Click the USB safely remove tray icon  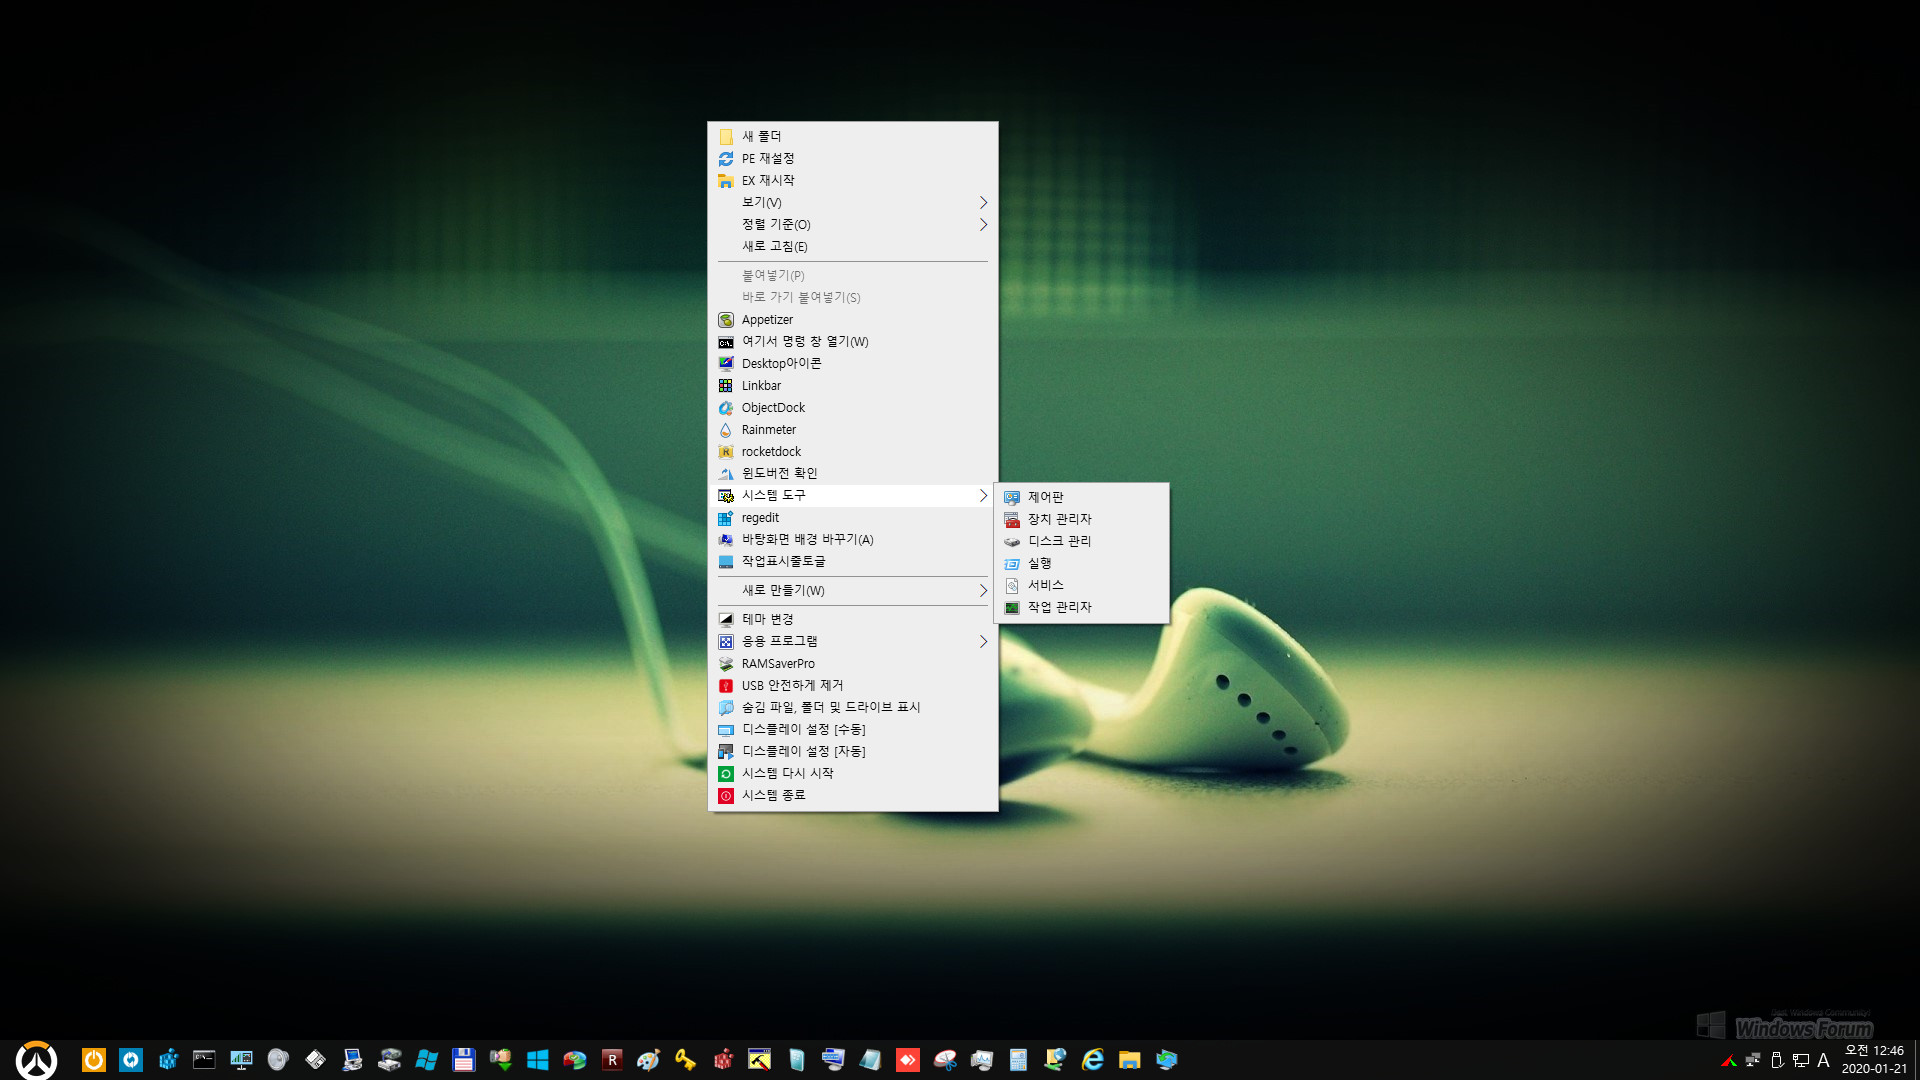point(1777,1060)
